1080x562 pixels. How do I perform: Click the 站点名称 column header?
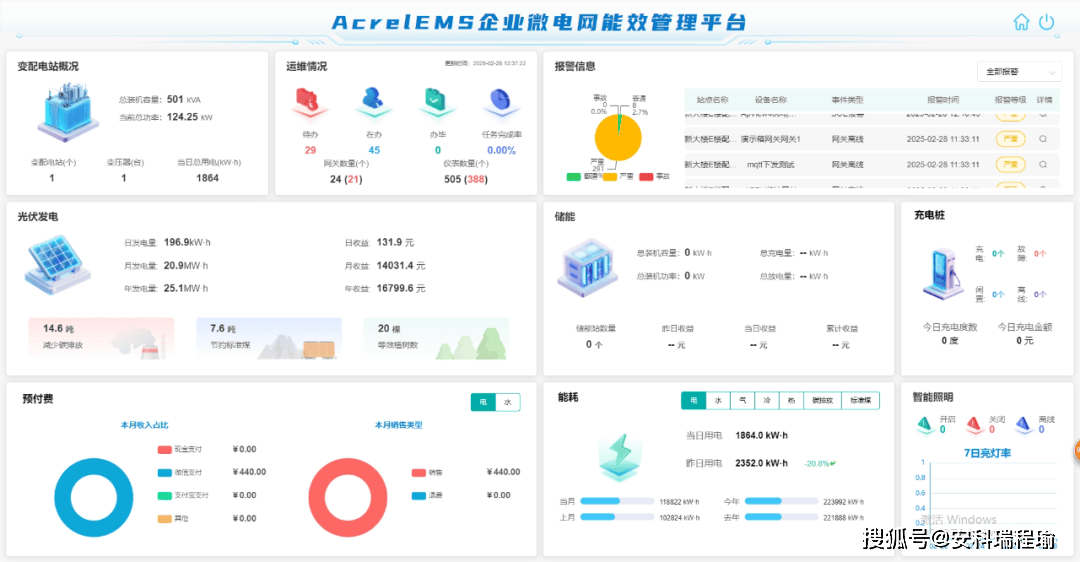pyautogui.click(x=712, y=100)
